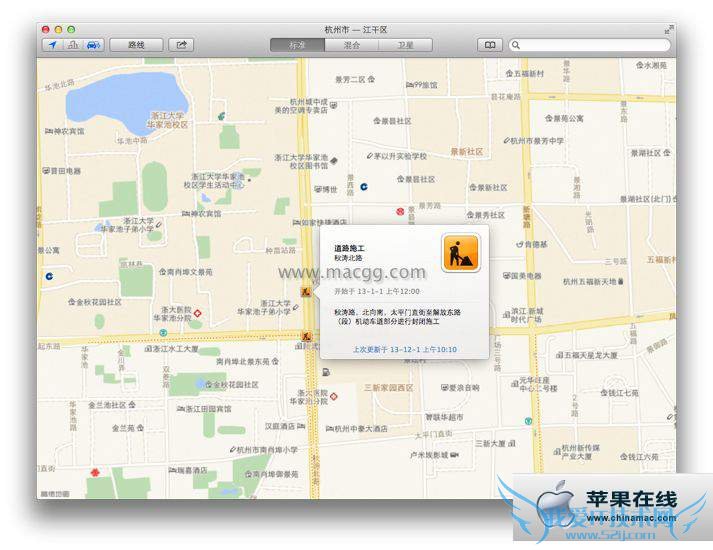The image size is (713, 550).
Task: Click the 浙江大学华家池校区图书馆 library label
Action: [x=301, y=161]
